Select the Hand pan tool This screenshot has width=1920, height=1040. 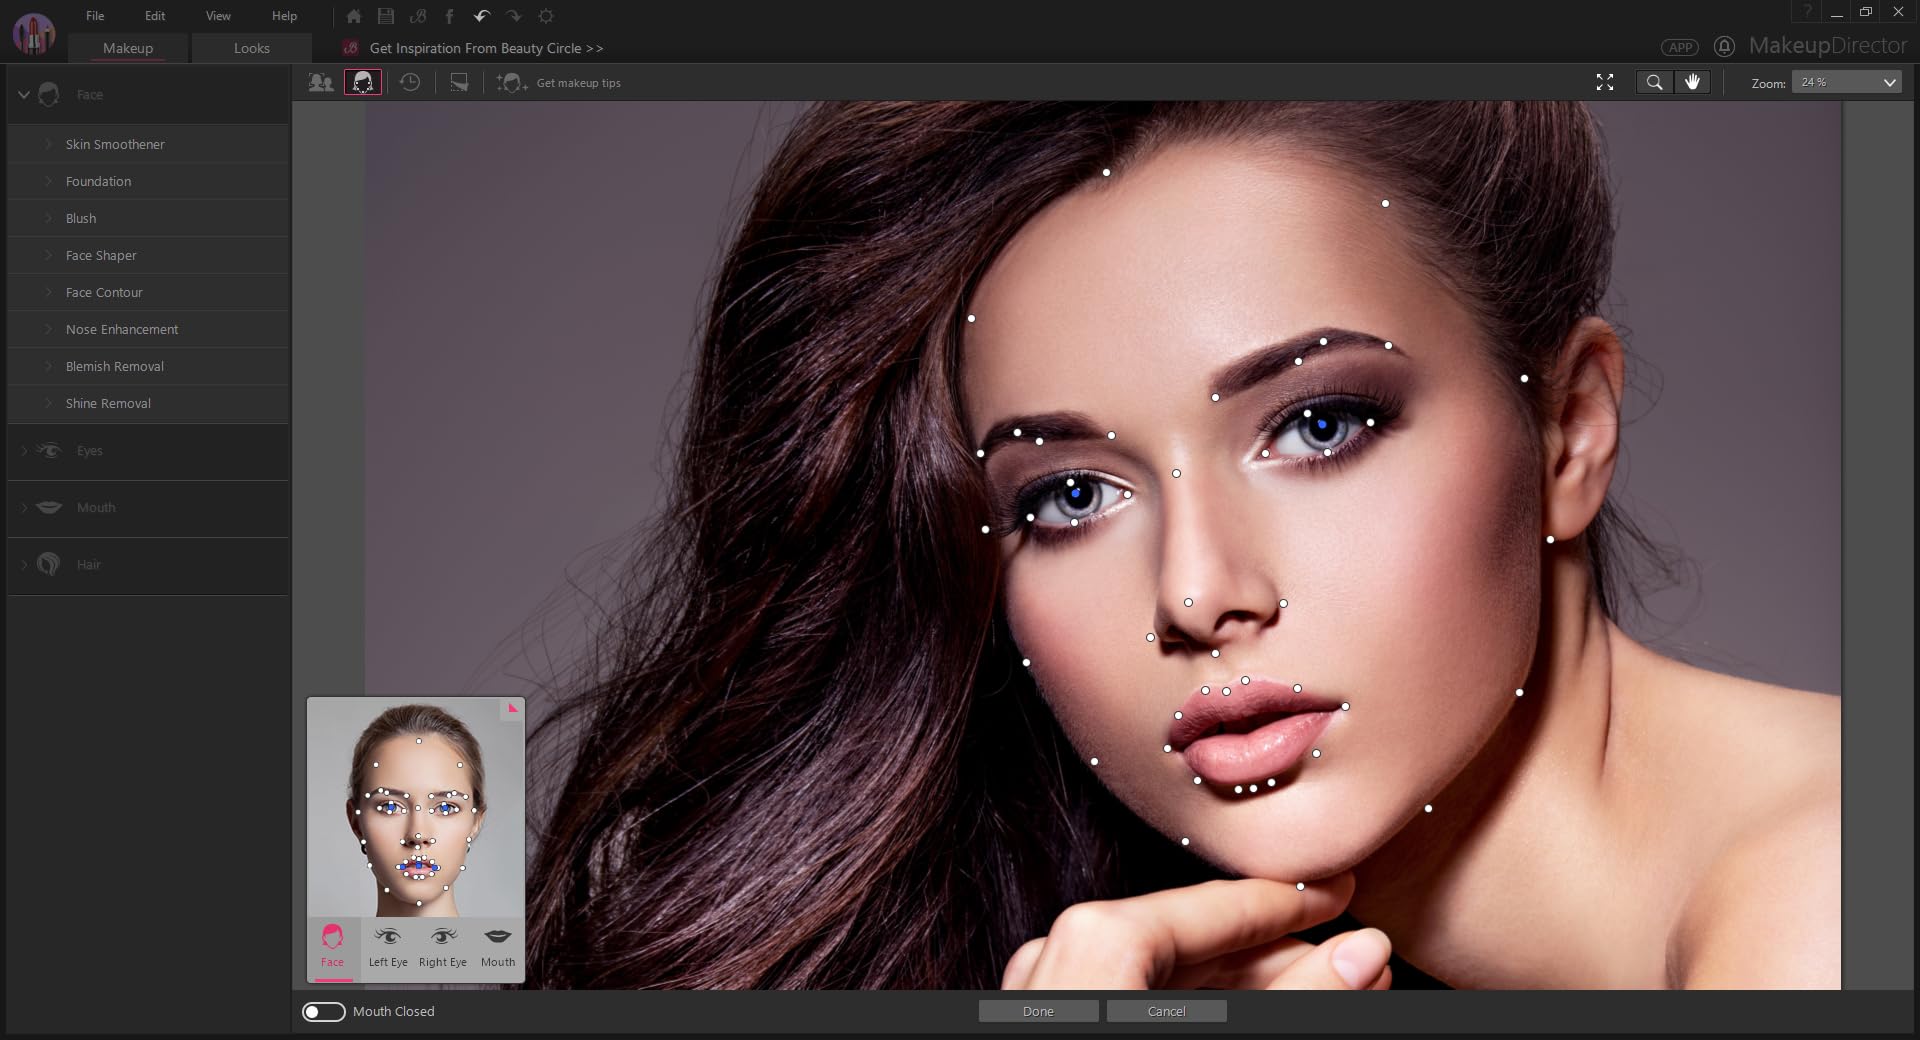tap(1692, 83)
